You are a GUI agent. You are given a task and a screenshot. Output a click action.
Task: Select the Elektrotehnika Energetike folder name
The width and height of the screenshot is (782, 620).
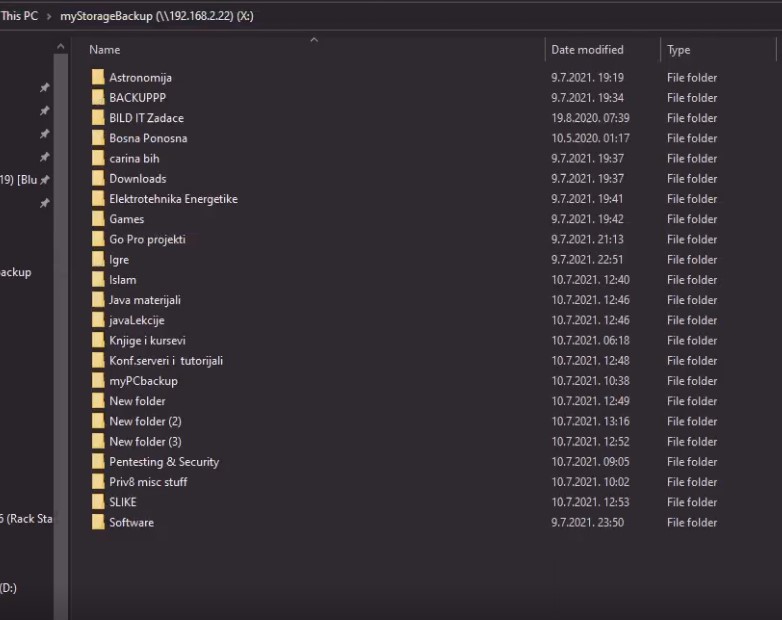[x=173, y=199]
